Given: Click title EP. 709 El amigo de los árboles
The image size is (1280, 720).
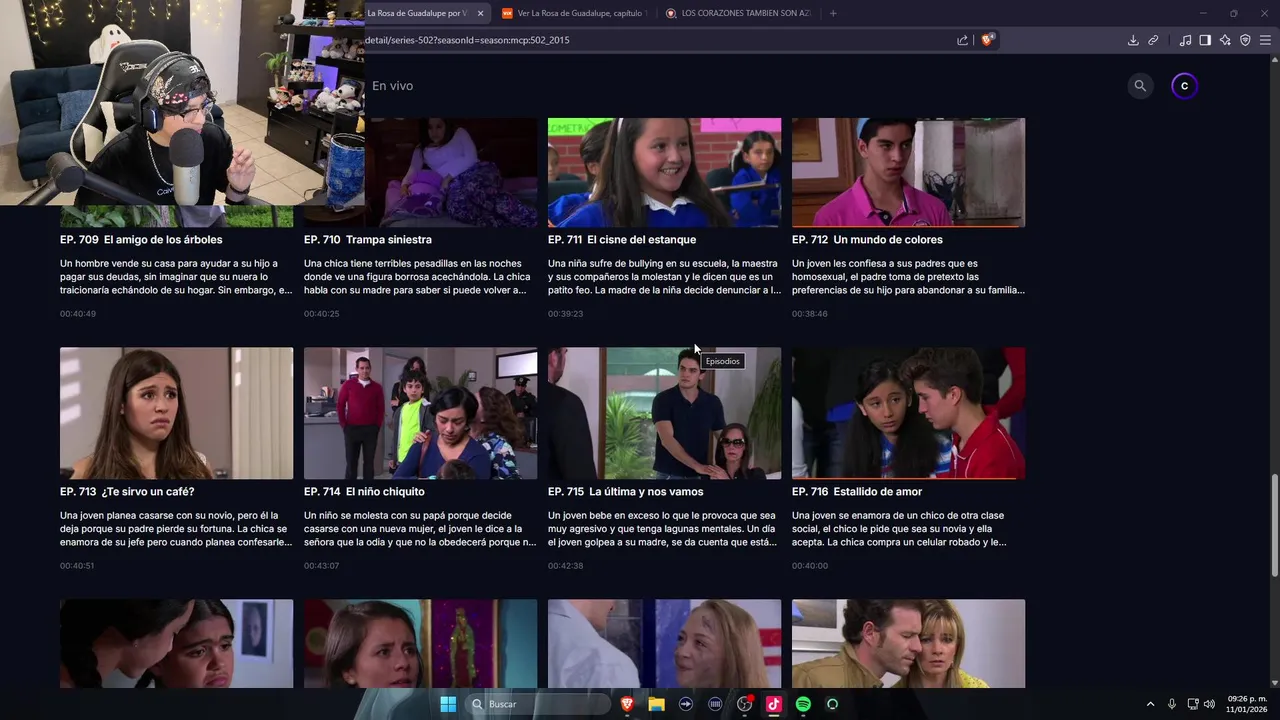Looking at the screenshot, I should click(x=141, y=240).
